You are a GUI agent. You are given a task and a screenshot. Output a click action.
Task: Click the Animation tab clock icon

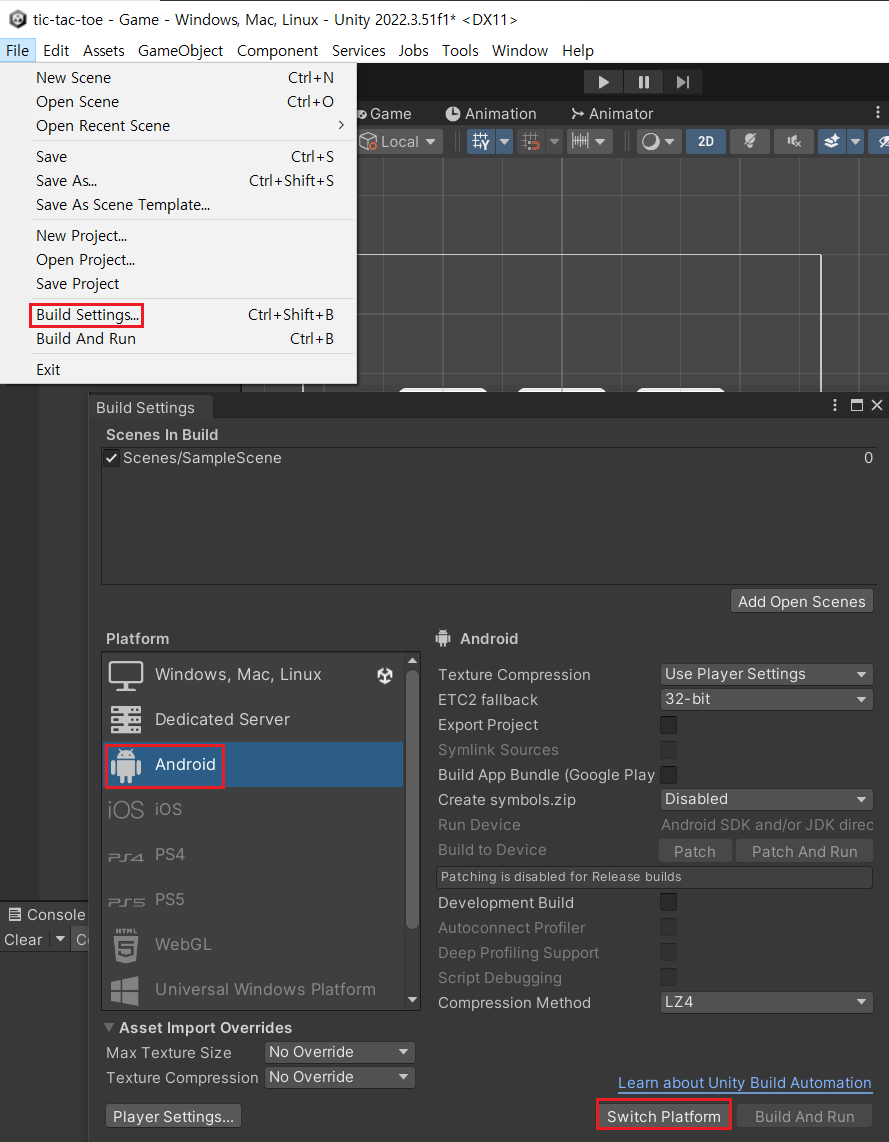click(453, 114)
